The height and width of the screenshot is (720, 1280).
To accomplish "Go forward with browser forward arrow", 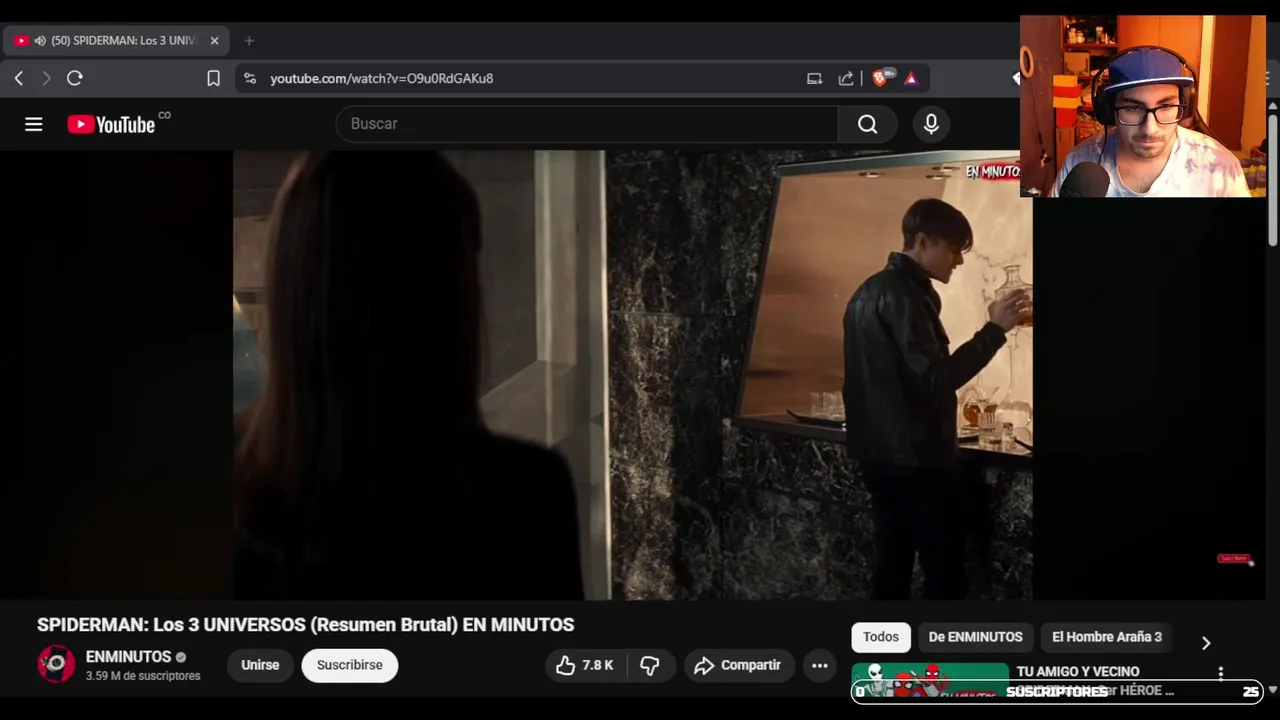I will coord(46,78).
